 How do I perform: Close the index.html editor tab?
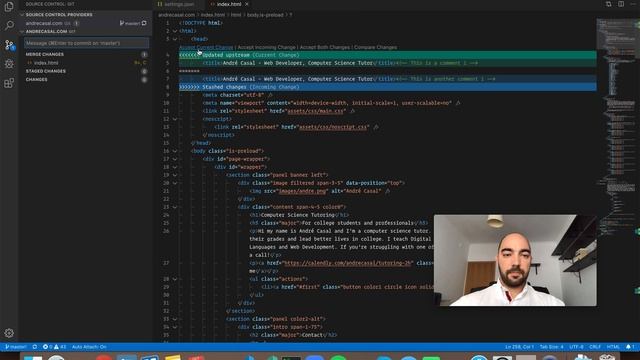click(x=247, y=4)
